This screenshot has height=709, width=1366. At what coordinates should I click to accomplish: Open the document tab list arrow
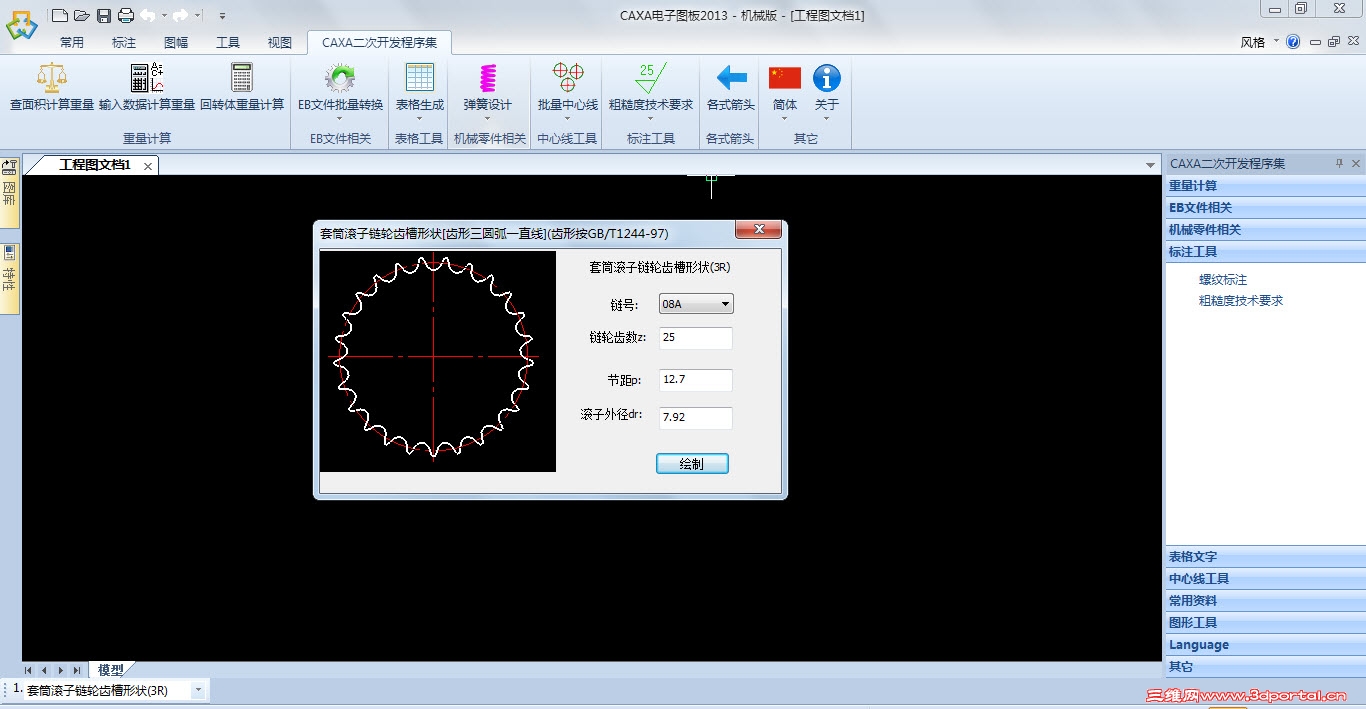tap(1151, 166)
